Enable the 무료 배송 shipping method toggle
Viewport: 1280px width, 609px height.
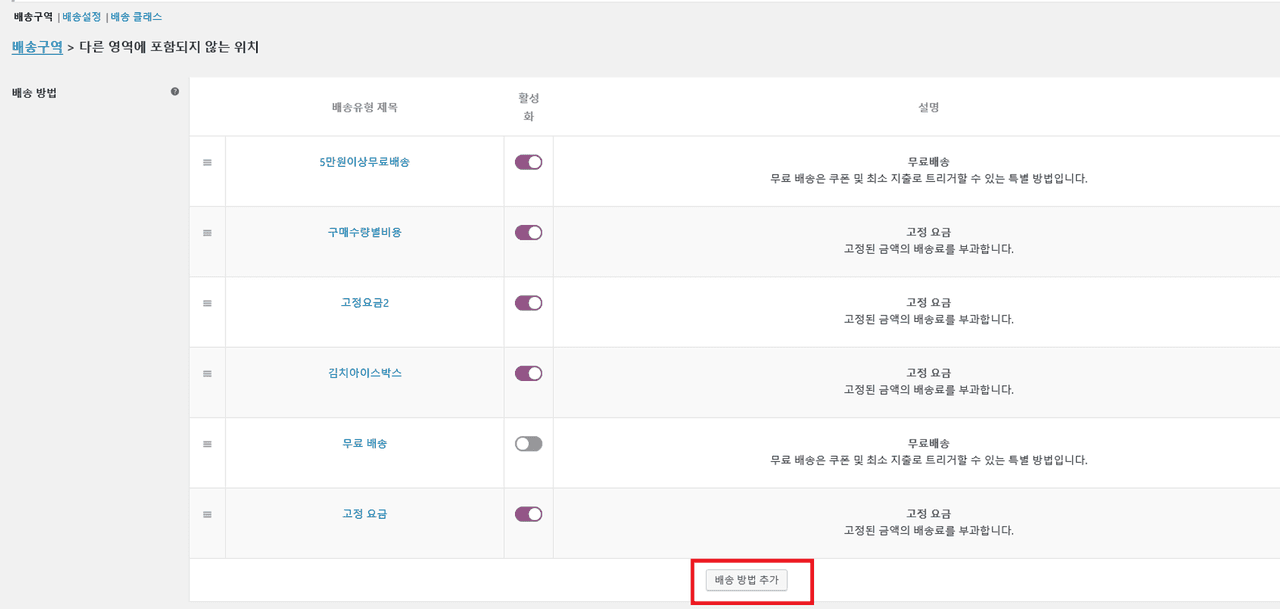[x=528, y=444]
